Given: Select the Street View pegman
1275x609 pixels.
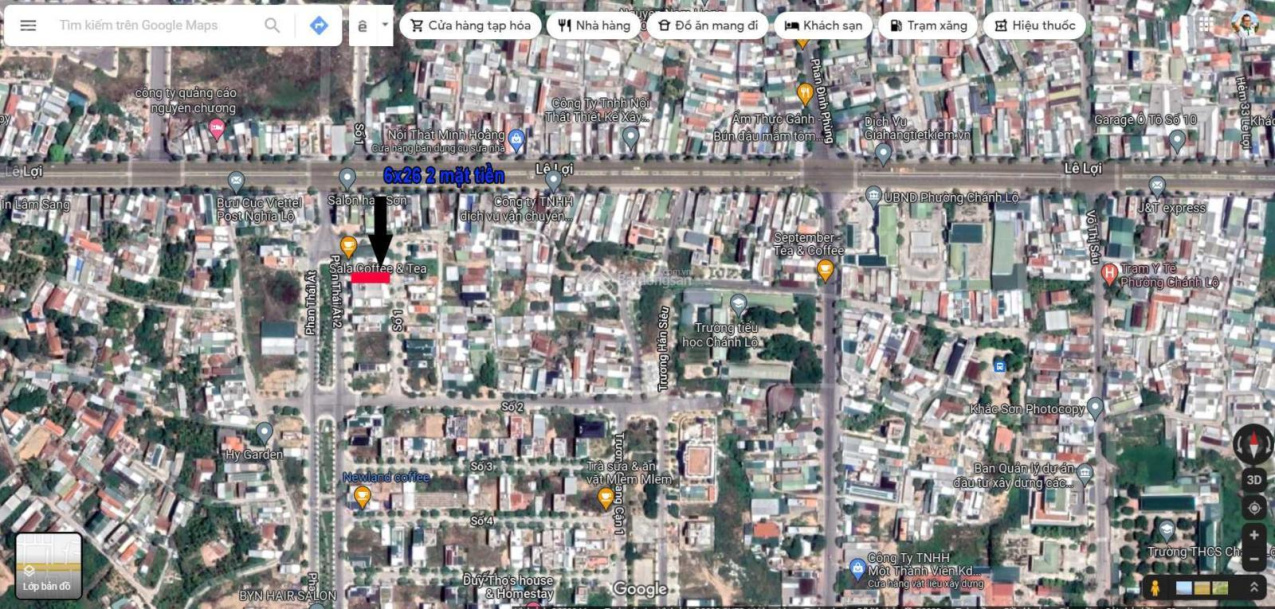Looking at the screenshot, I should tap(1157, 588).
